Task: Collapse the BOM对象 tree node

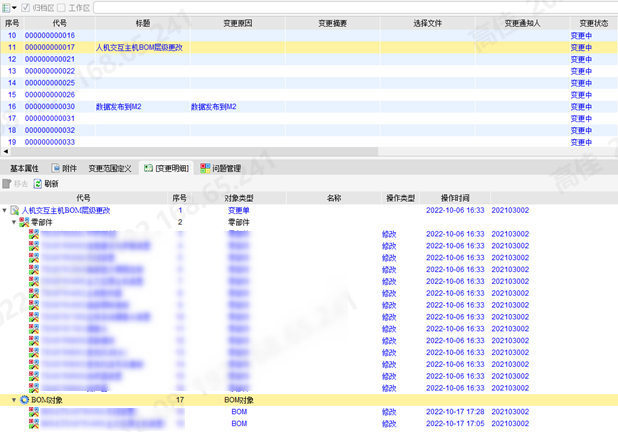Action: (x=14, y=400)
